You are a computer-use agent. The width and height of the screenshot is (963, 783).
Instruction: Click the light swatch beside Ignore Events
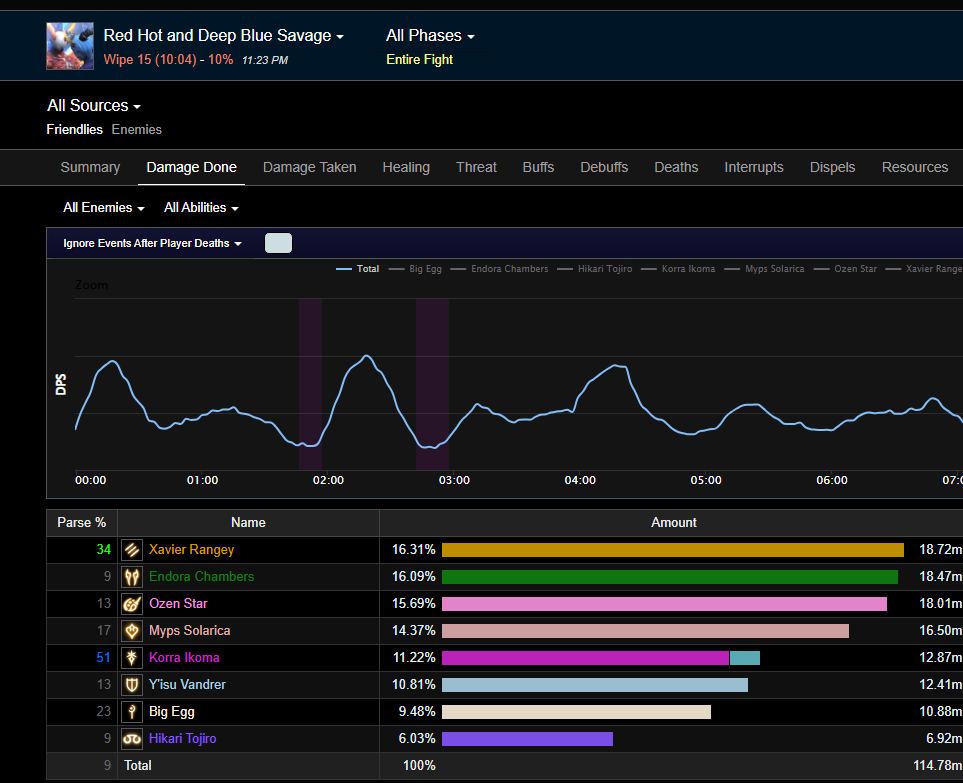coord(278,243)
